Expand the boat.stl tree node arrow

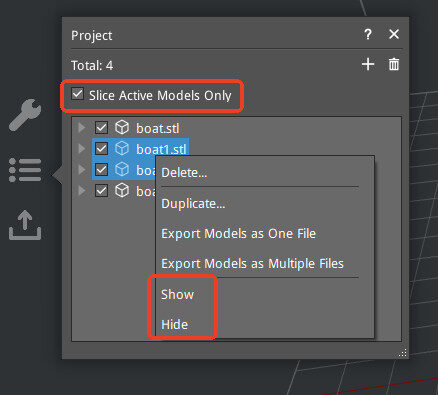(82, 128)
